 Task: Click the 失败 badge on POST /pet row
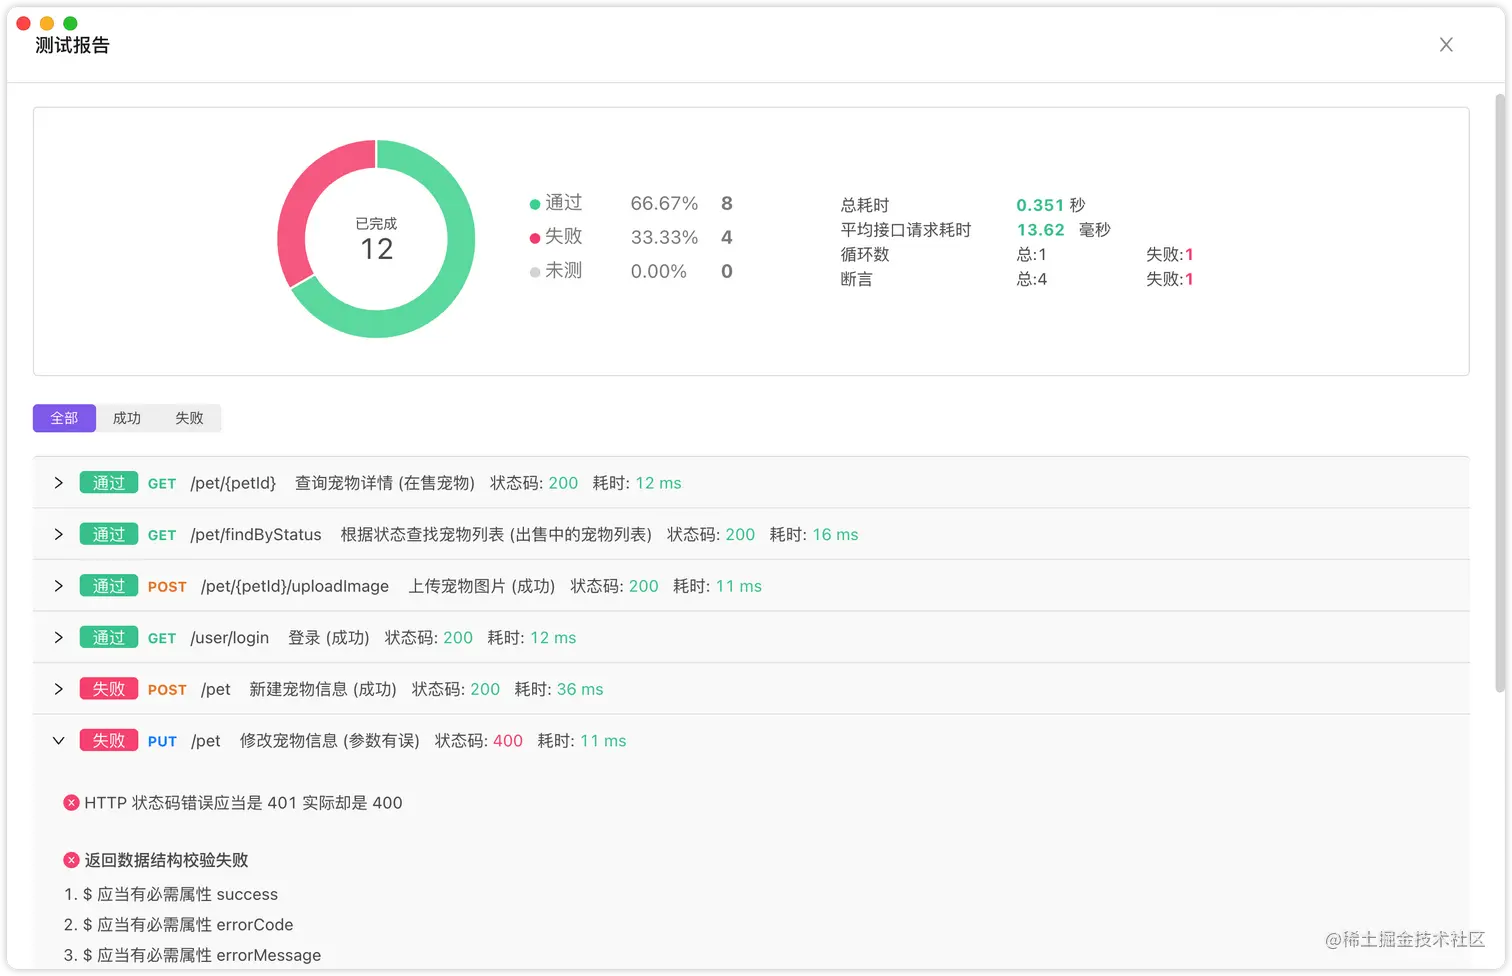coord(108,688)
